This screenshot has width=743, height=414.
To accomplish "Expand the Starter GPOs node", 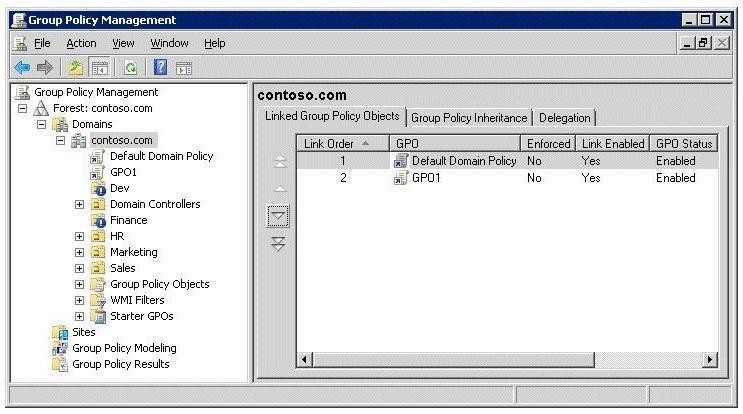I will [79, 316].
